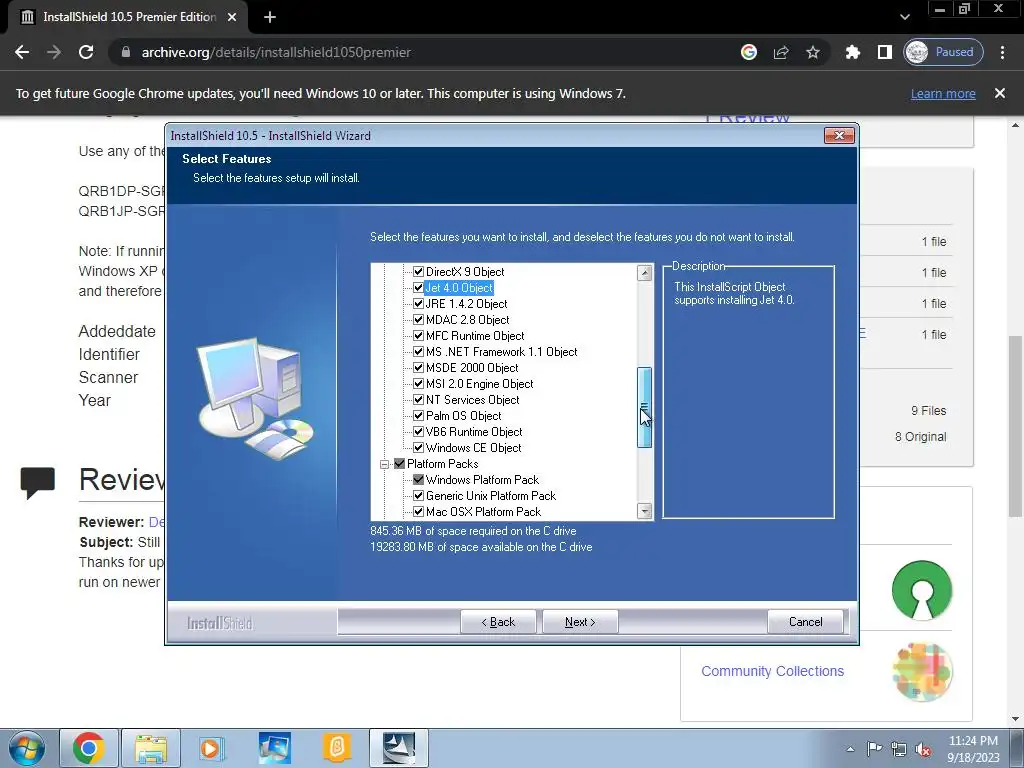Toggle the Platform Packs parent checkbox
Viewport: 1024px width, 768px height.
tap(400, 464)
